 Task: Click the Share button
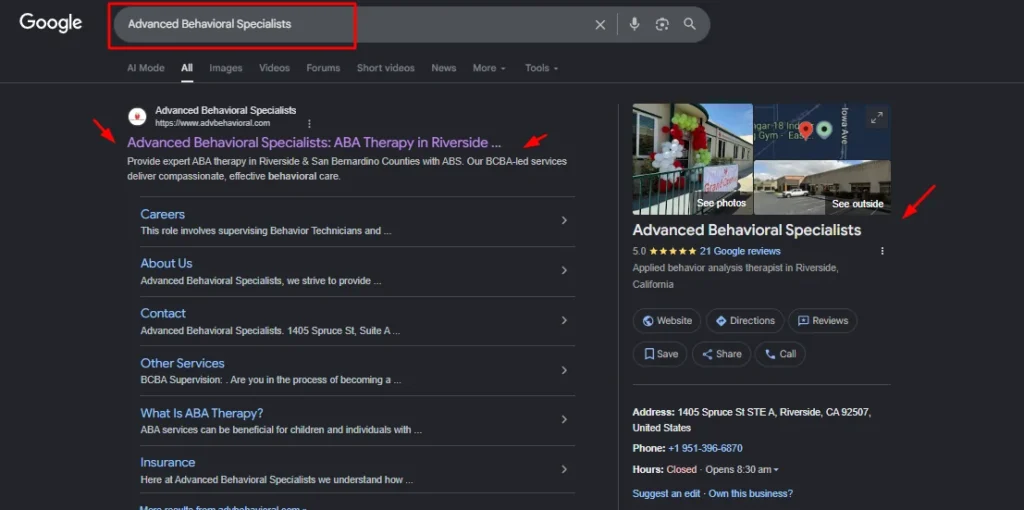pyautogui.click(x=721, y=354)
